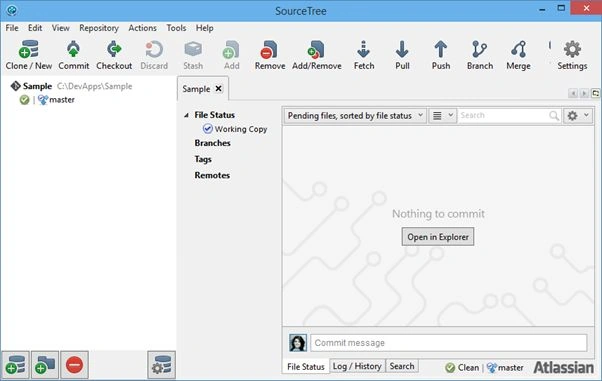Click the green check status icon under Sample
Viewport: 602px width, 381px height.
coord(24,100)
